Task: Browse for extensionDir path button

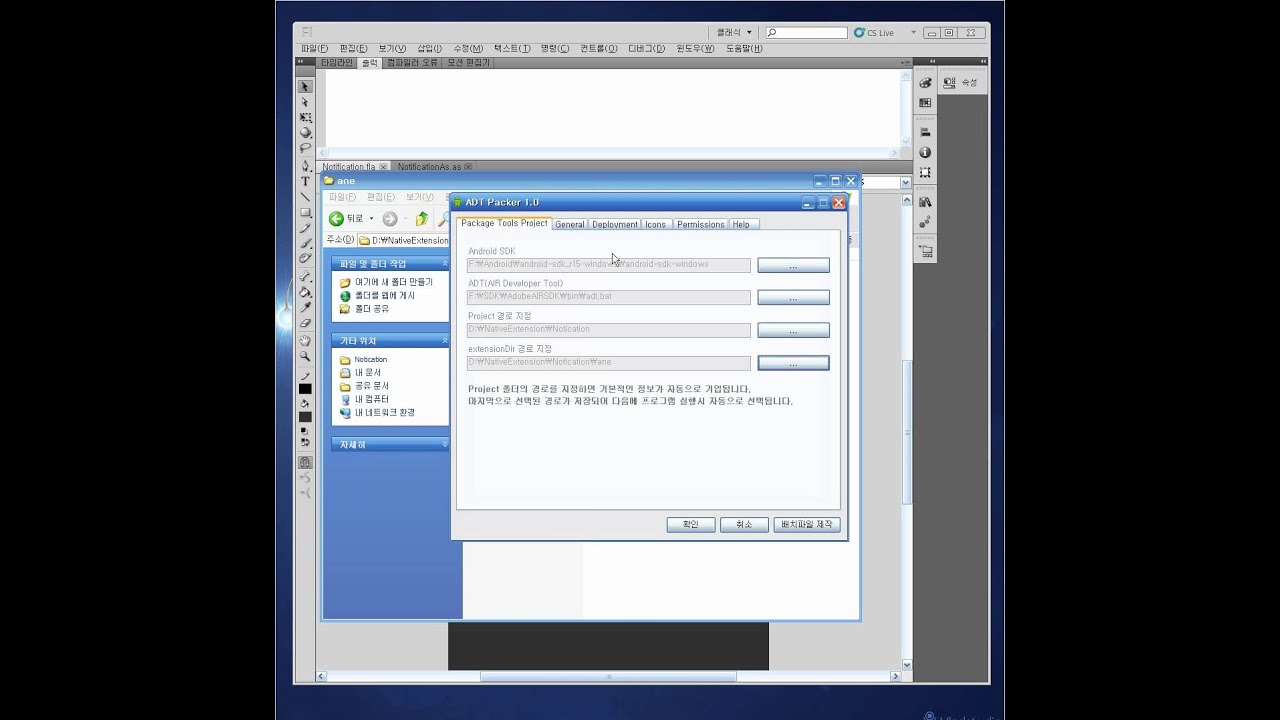Action: coord(793,362)
